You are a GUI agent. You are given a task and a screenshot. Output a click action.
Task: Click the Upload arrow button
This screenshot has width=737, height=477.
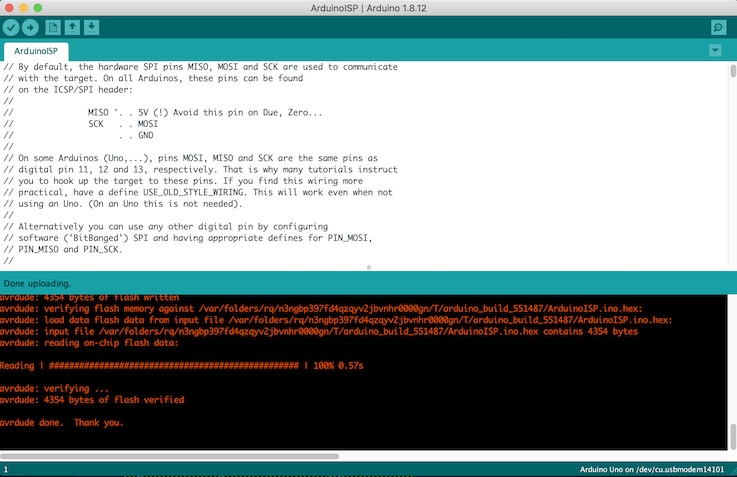click(x=30, y=28)
